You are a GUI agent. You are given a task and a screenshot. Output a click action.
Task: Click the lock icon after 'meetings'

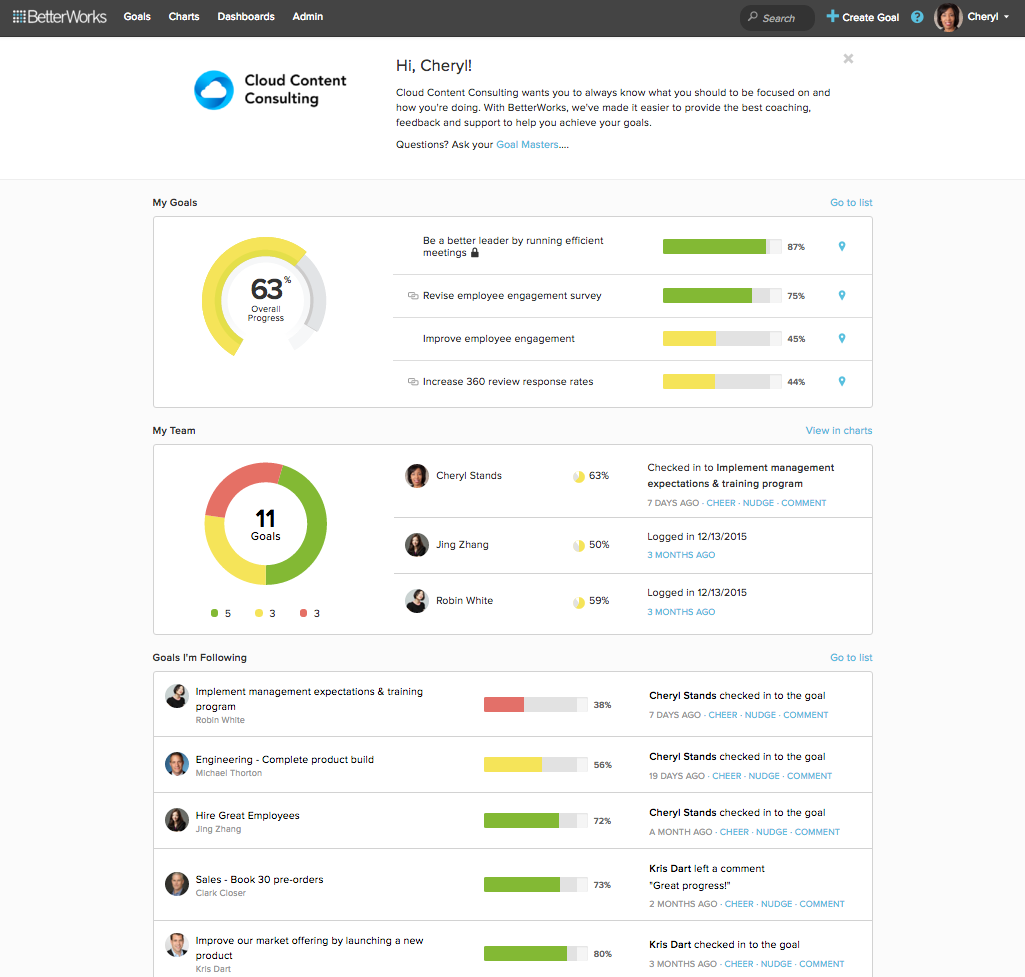coord(475,252)
